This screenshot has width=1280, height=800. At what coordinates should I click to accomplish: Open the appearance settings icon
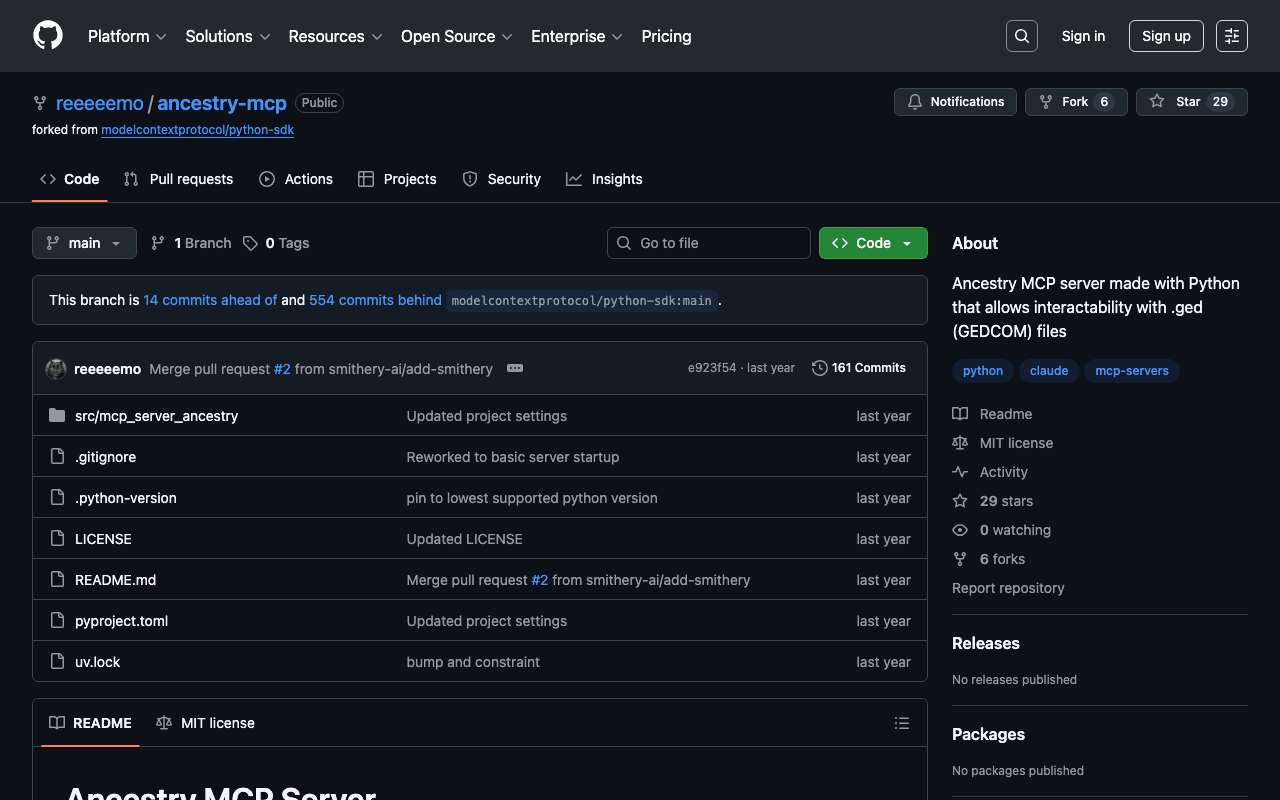pyautogui.click(x=1231, y=36)
